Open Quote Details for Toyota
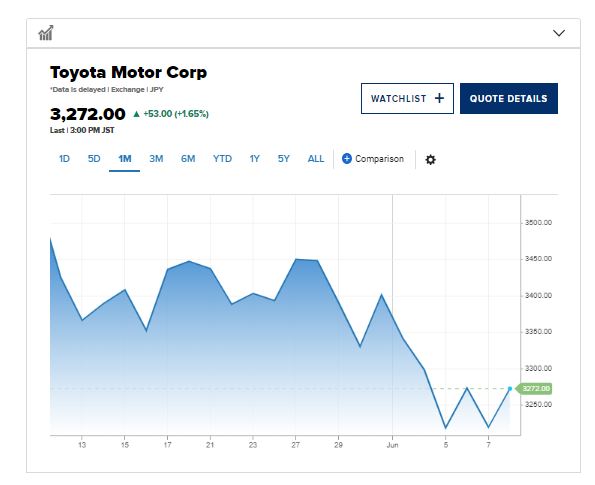 (x=509, y=99)
